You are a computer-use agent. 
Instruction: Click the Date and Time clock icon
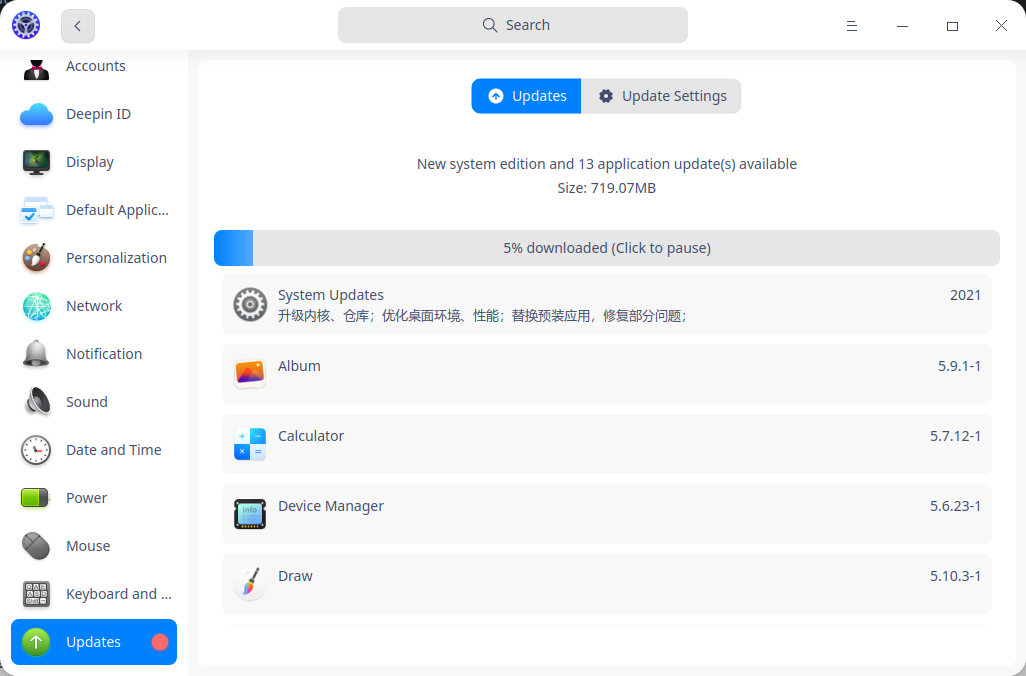[36, 450]
